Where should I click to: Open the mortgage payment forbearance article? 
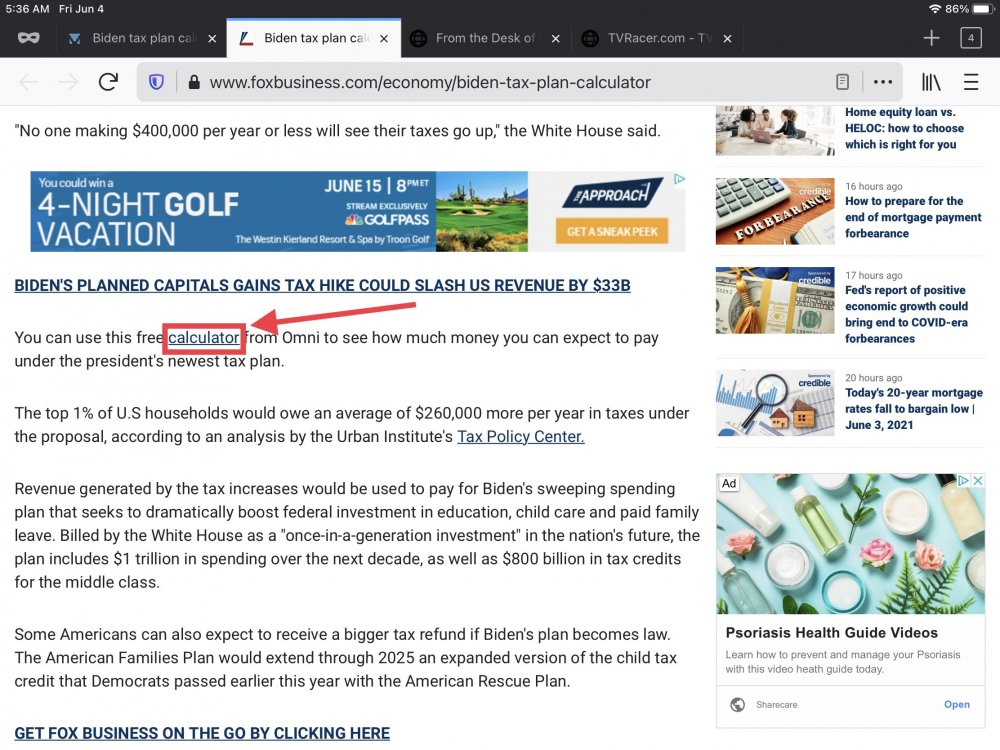click(x=913, y=217)
